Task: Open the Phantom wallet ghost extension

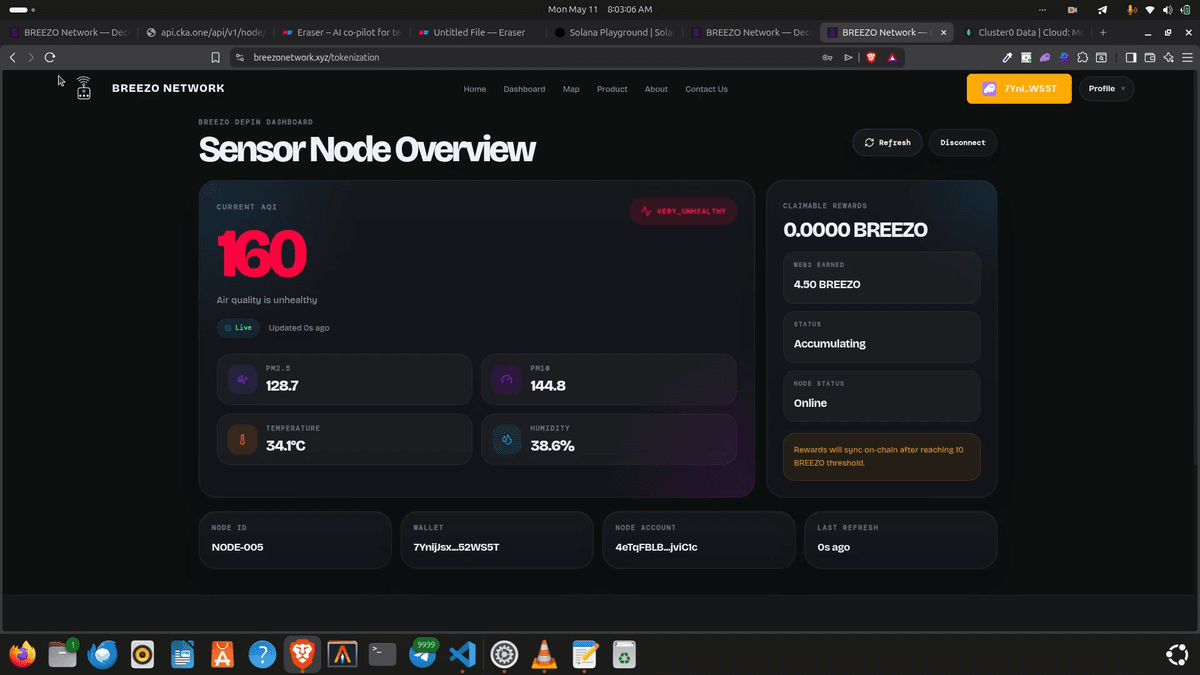Action: (1045, 58)
